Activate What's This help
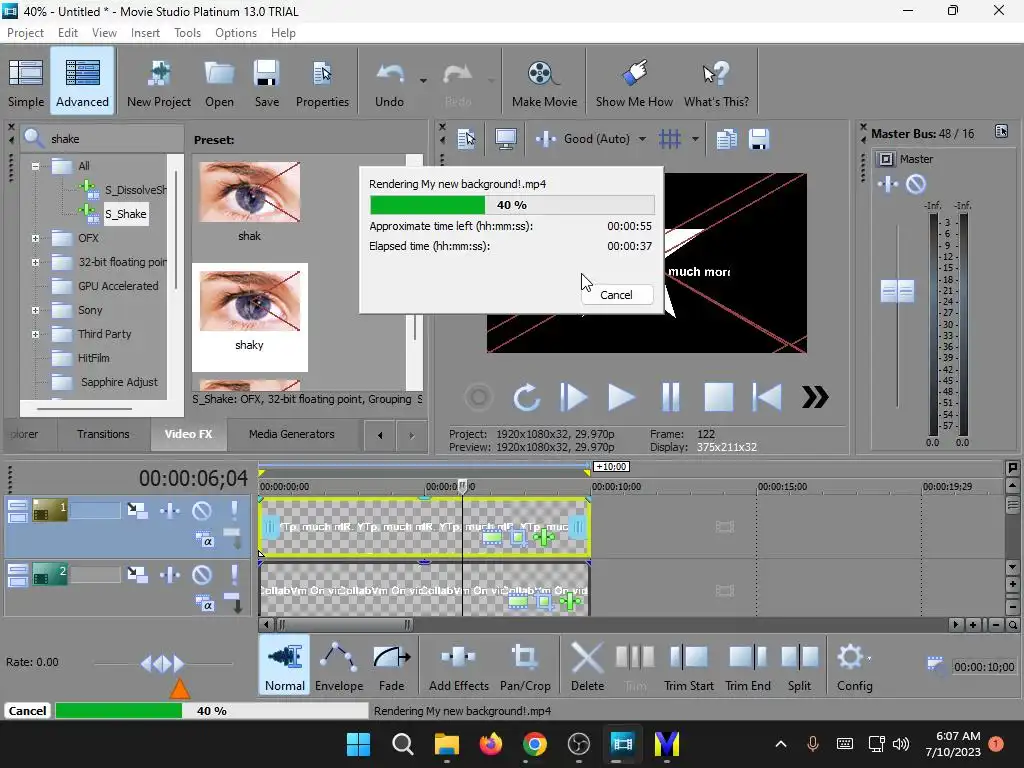The image size is (1024, 768). 716,82
